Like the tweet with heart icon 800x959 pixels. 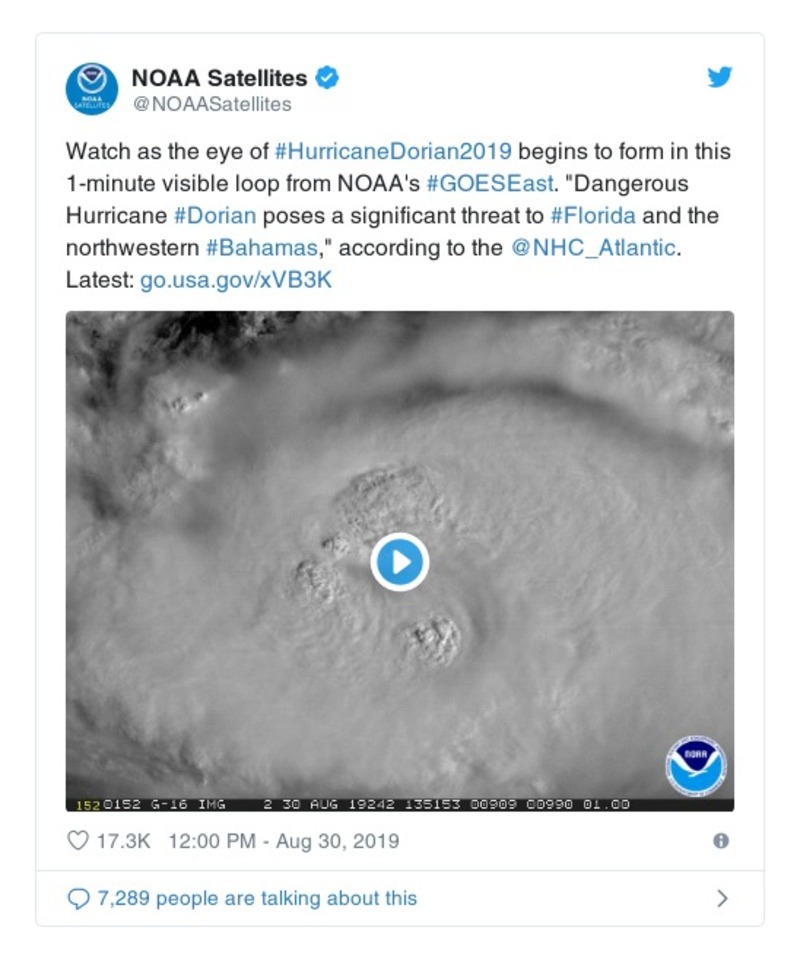point(78,841)
